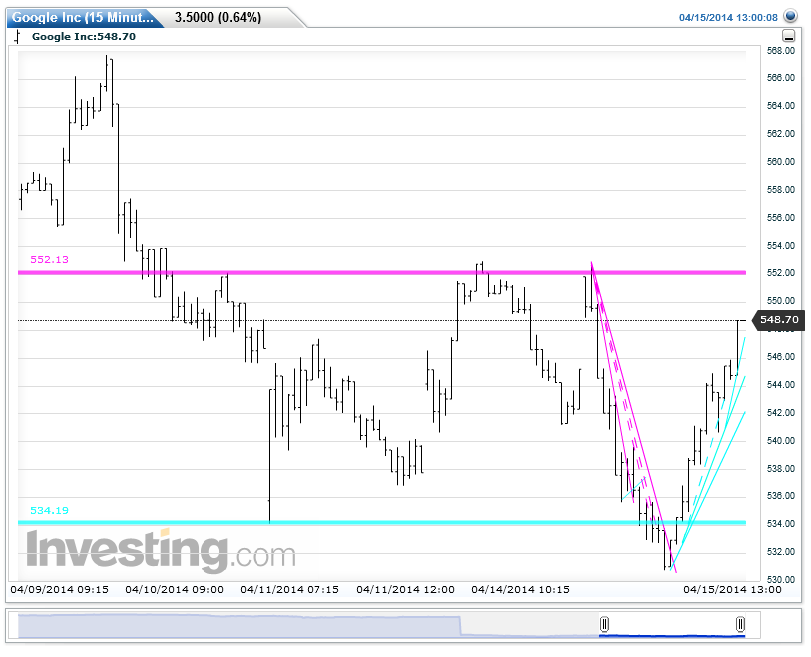Click the 530.00 price axis label

[781, 579]
